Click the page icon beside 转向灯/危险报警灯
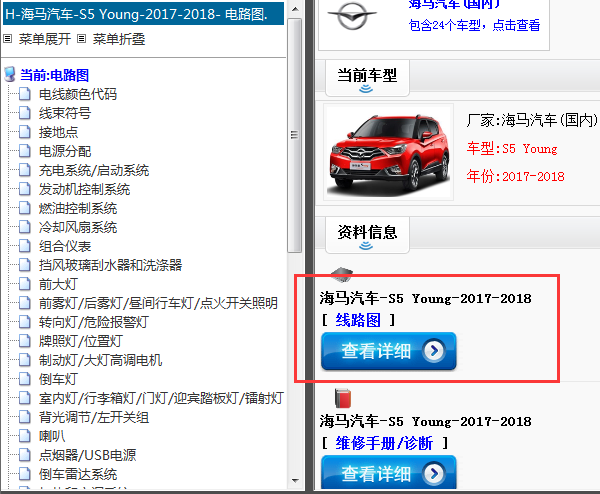 point(25,322)
